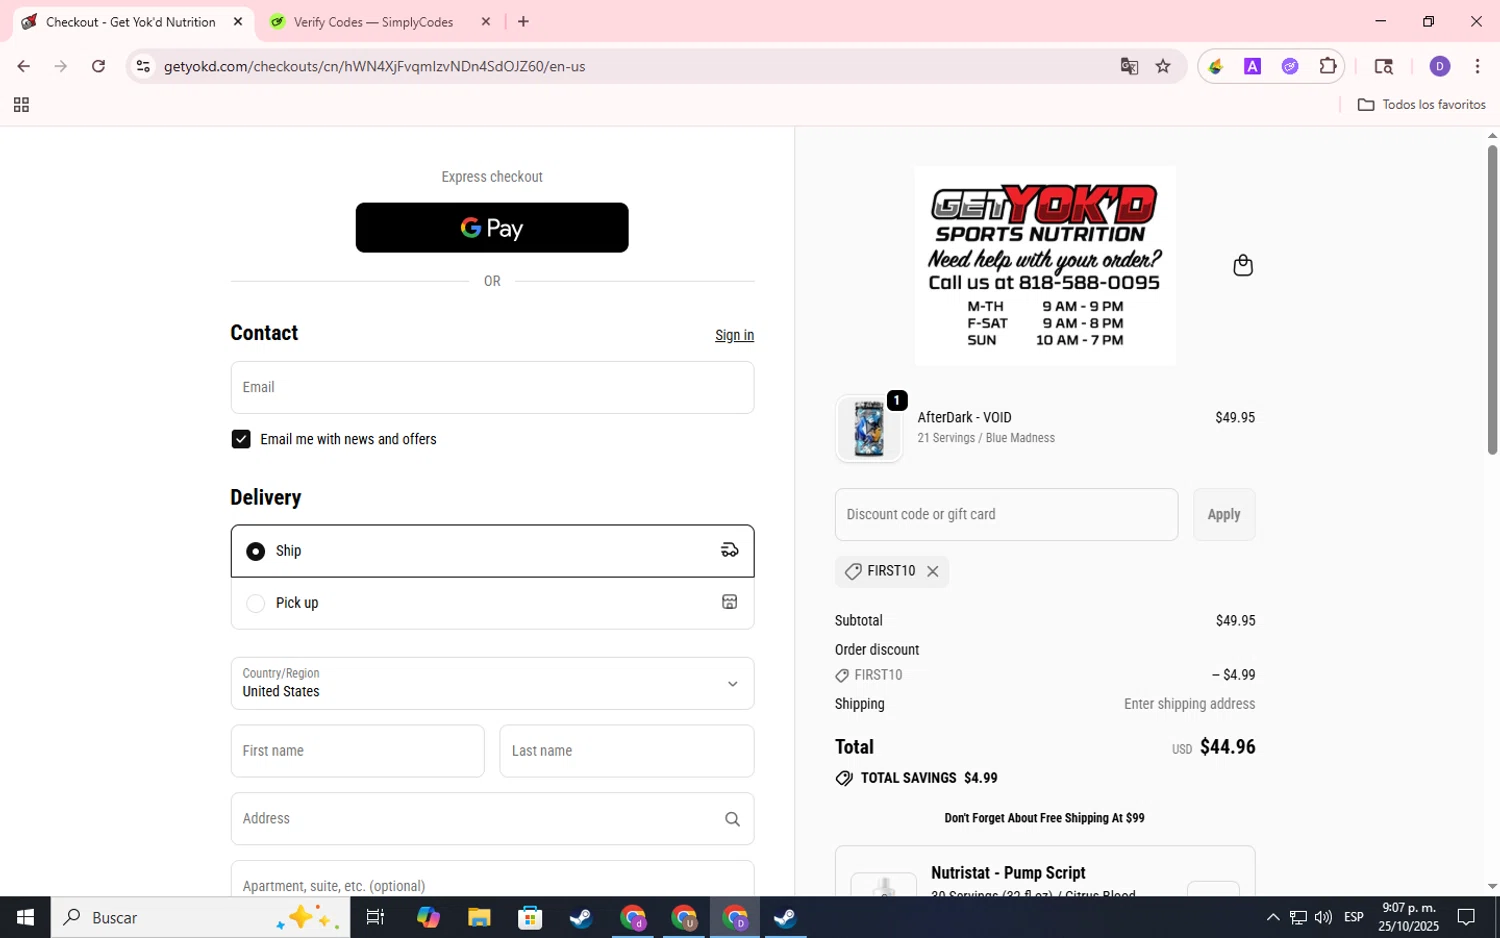1500x938 pixels.
Task: Apply the discount code
Action: pyautogui.click(x=1224, y=514)
